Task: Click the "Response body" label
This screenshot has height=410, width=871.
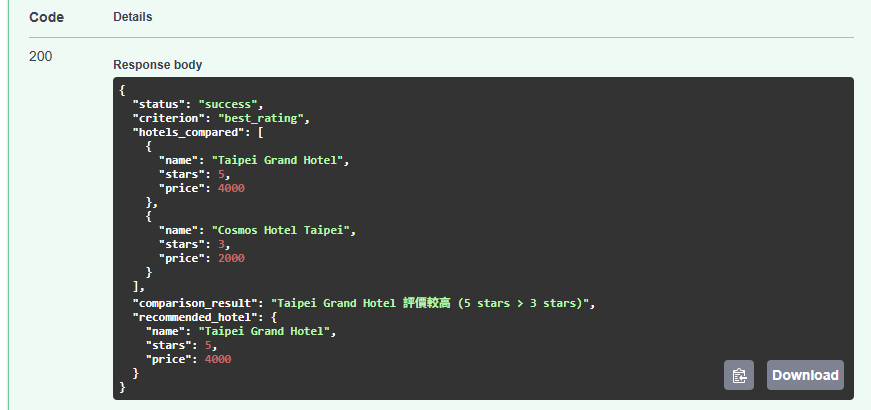Action: 158,65
